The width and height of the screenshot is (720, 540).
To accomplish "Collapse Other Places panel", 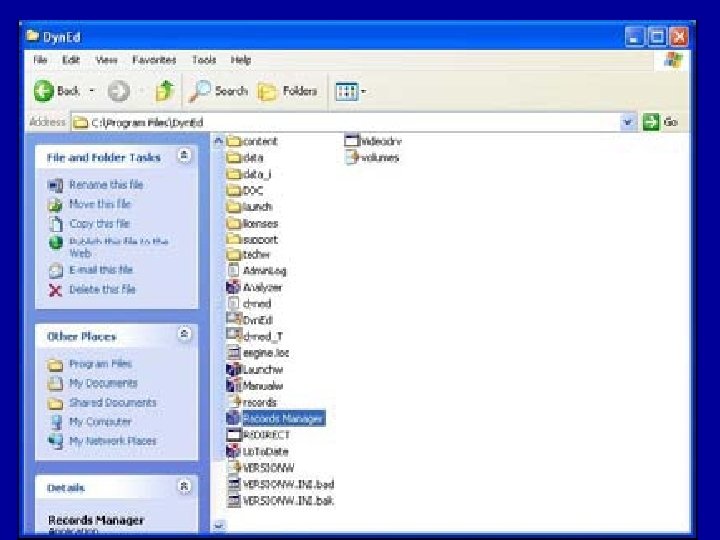I will [184, 334].
